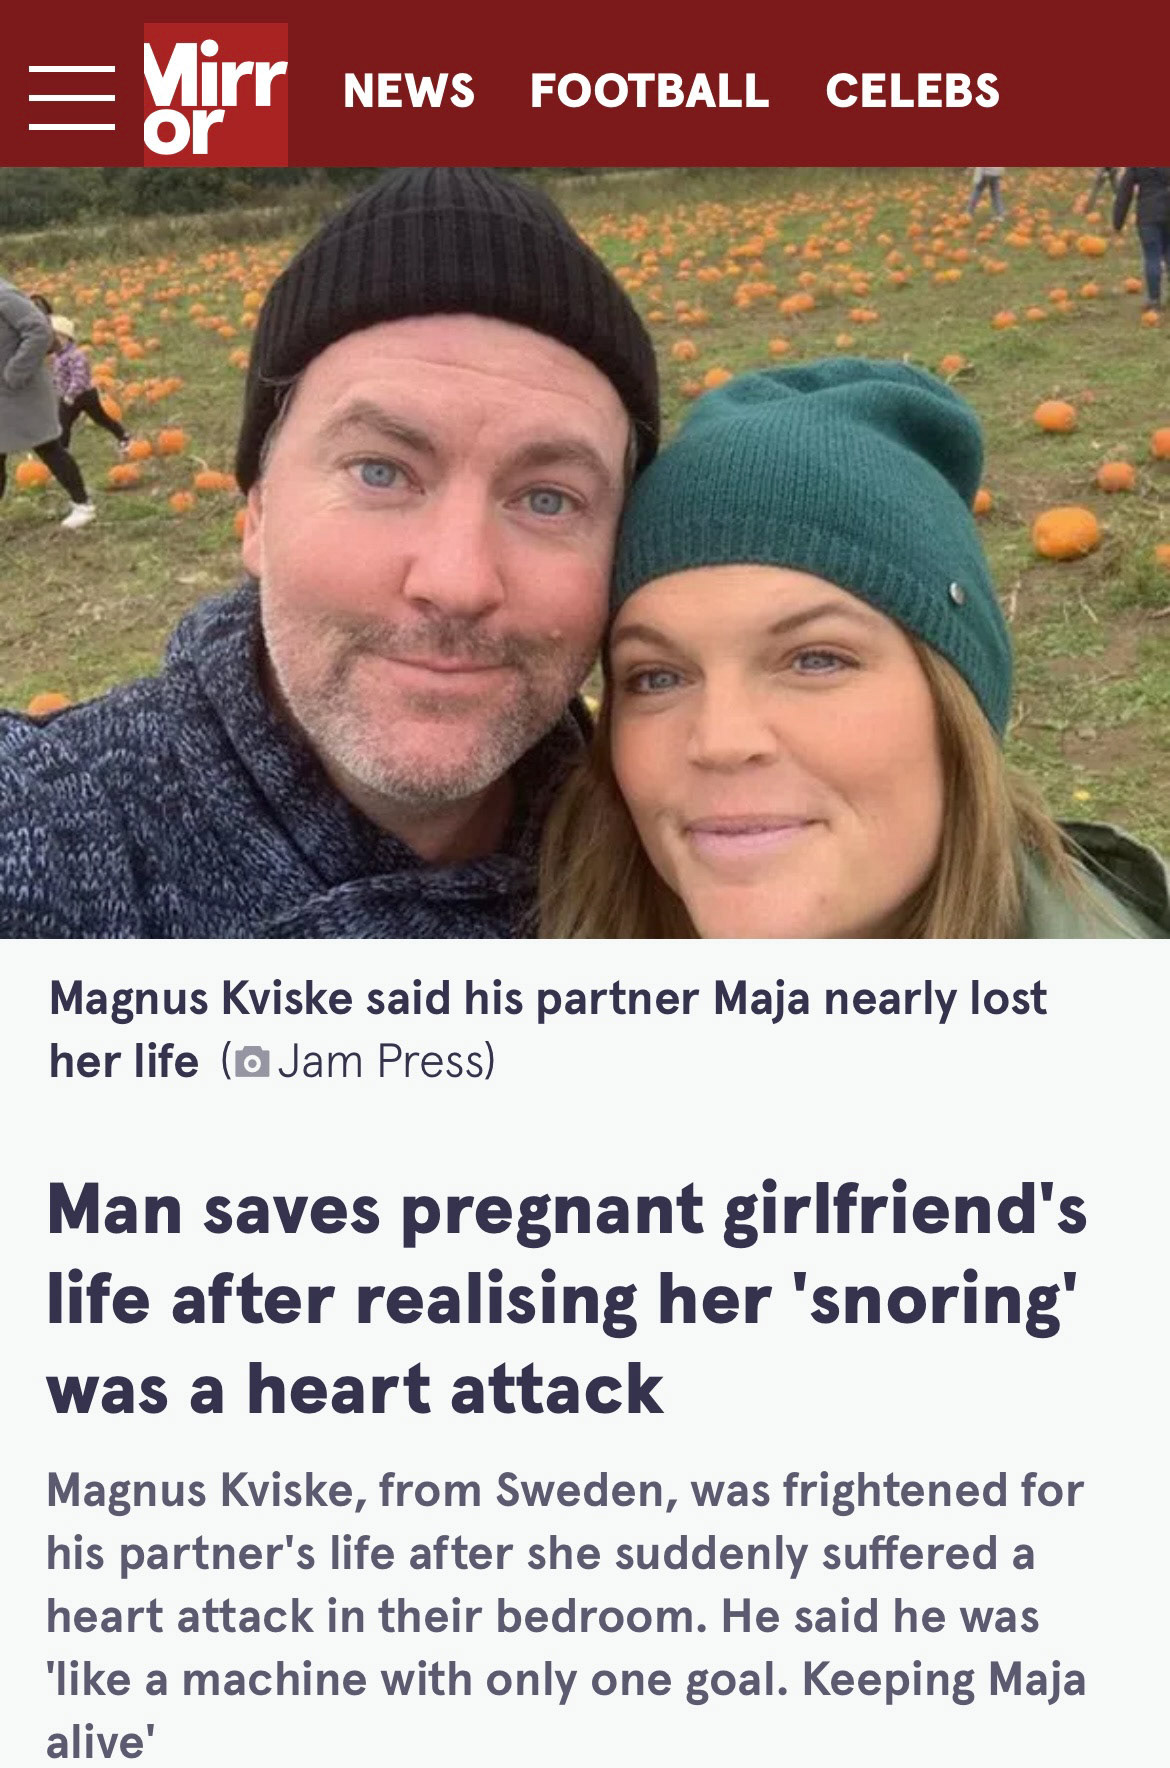Open the FOOTBALL section
Image resolution: width=1170 pixels, height=1768 pixels.
click(x=649, y=91)
